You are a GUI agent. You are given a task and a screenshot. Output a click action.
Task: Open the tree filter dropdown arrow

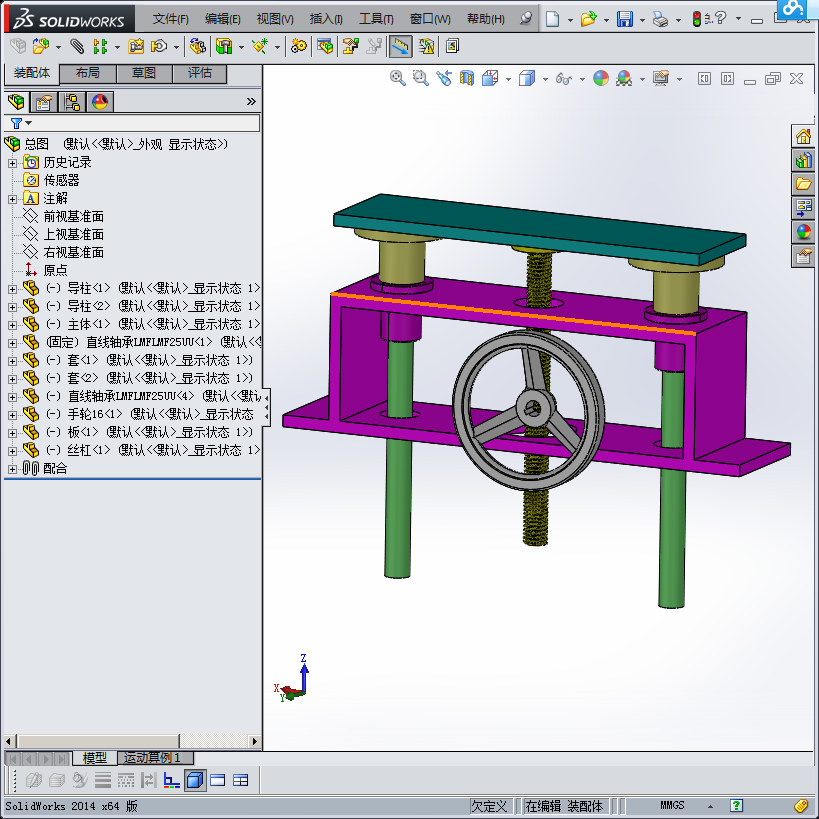coord(29,123)
